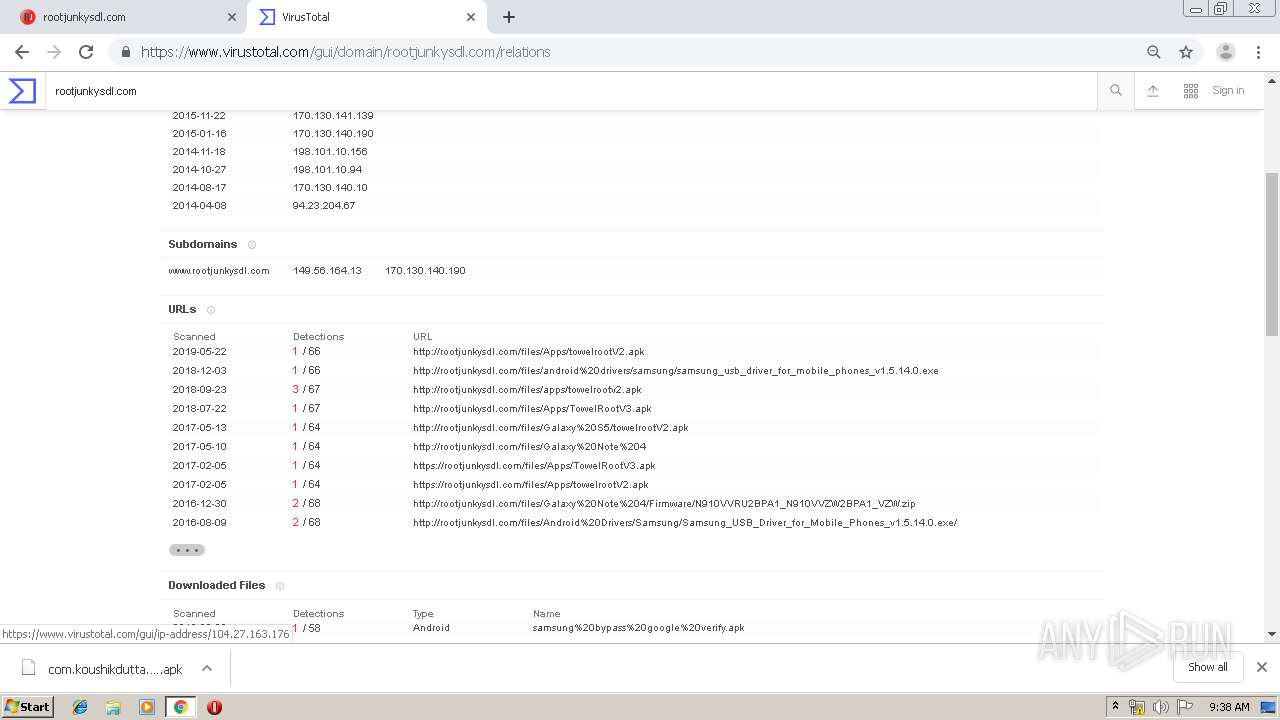Viewport: 1280px width, 720px height.
Task: Open the Windows Start menu
Action: tap(28, 707)
